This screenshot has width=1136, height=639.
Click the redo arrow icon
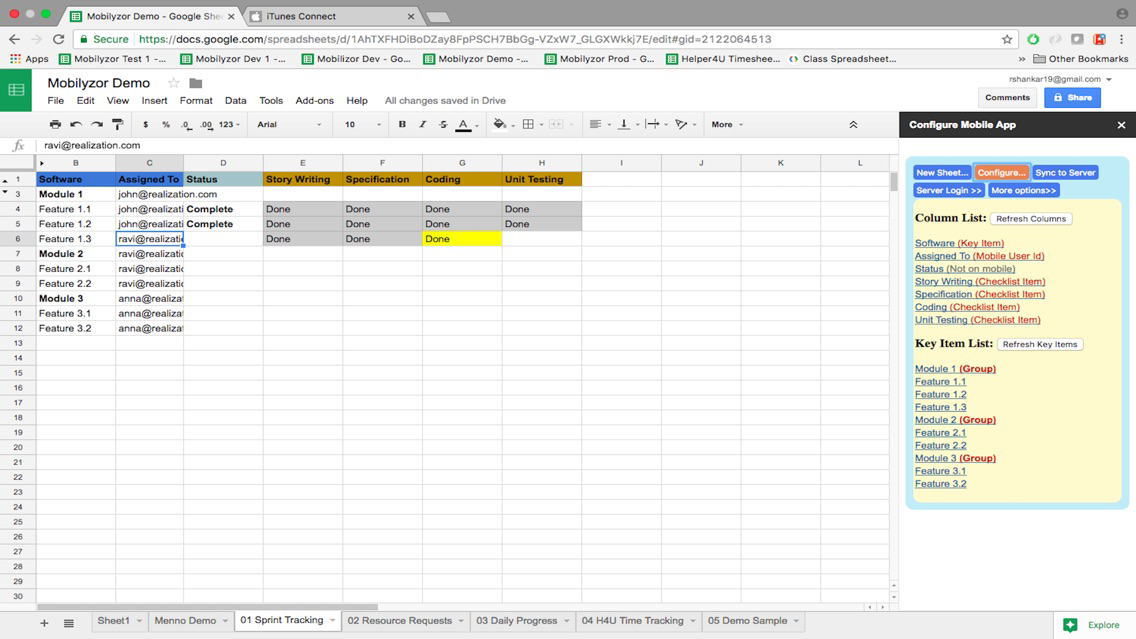96,125
